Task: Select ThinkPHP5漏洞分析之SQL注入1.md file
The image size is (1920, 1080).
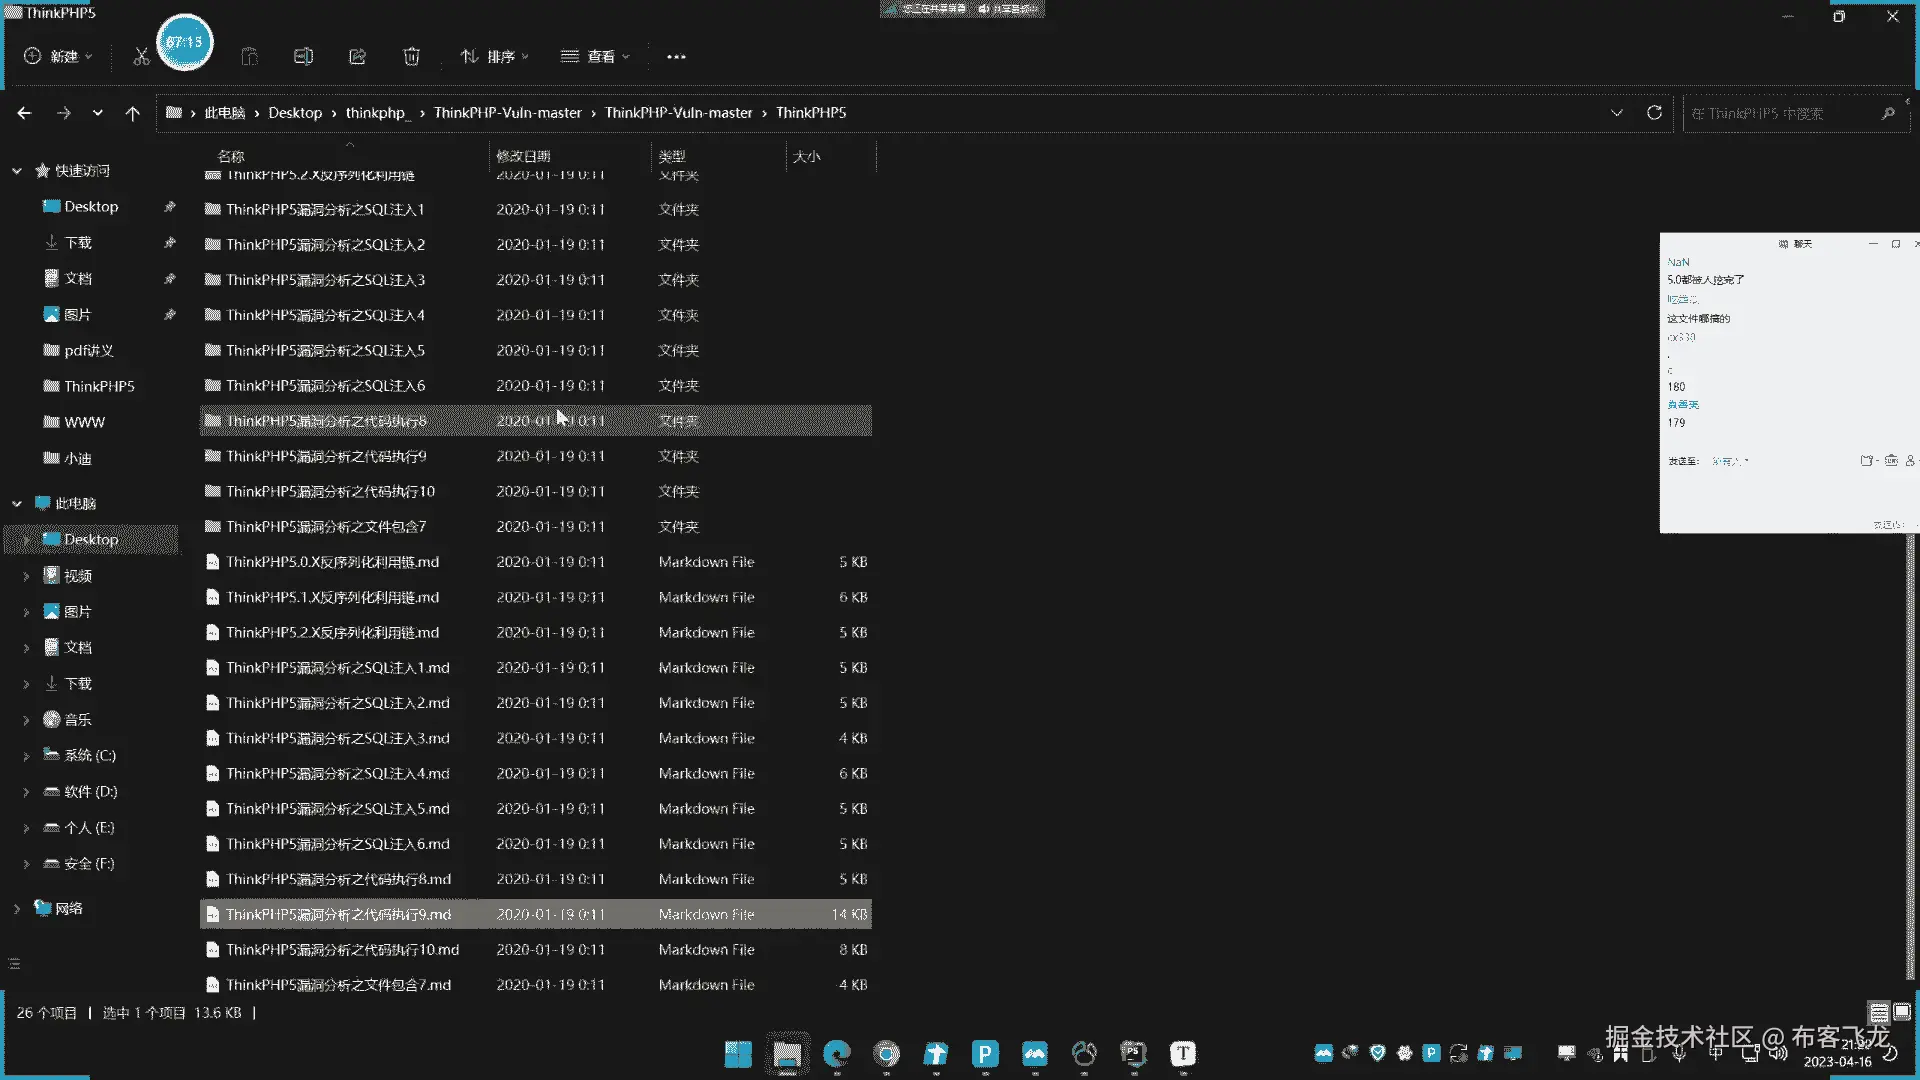Action: click(x=337, y=668)
